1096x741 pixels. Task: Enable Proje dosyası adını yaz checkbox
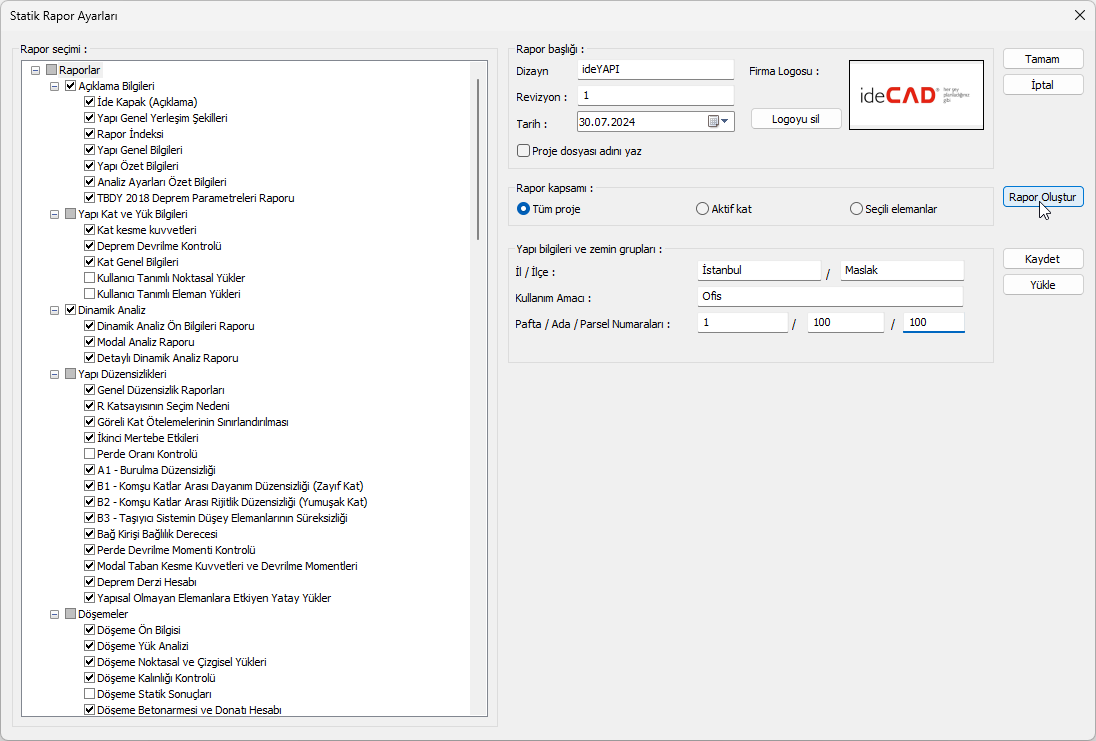tap(523, 151)
